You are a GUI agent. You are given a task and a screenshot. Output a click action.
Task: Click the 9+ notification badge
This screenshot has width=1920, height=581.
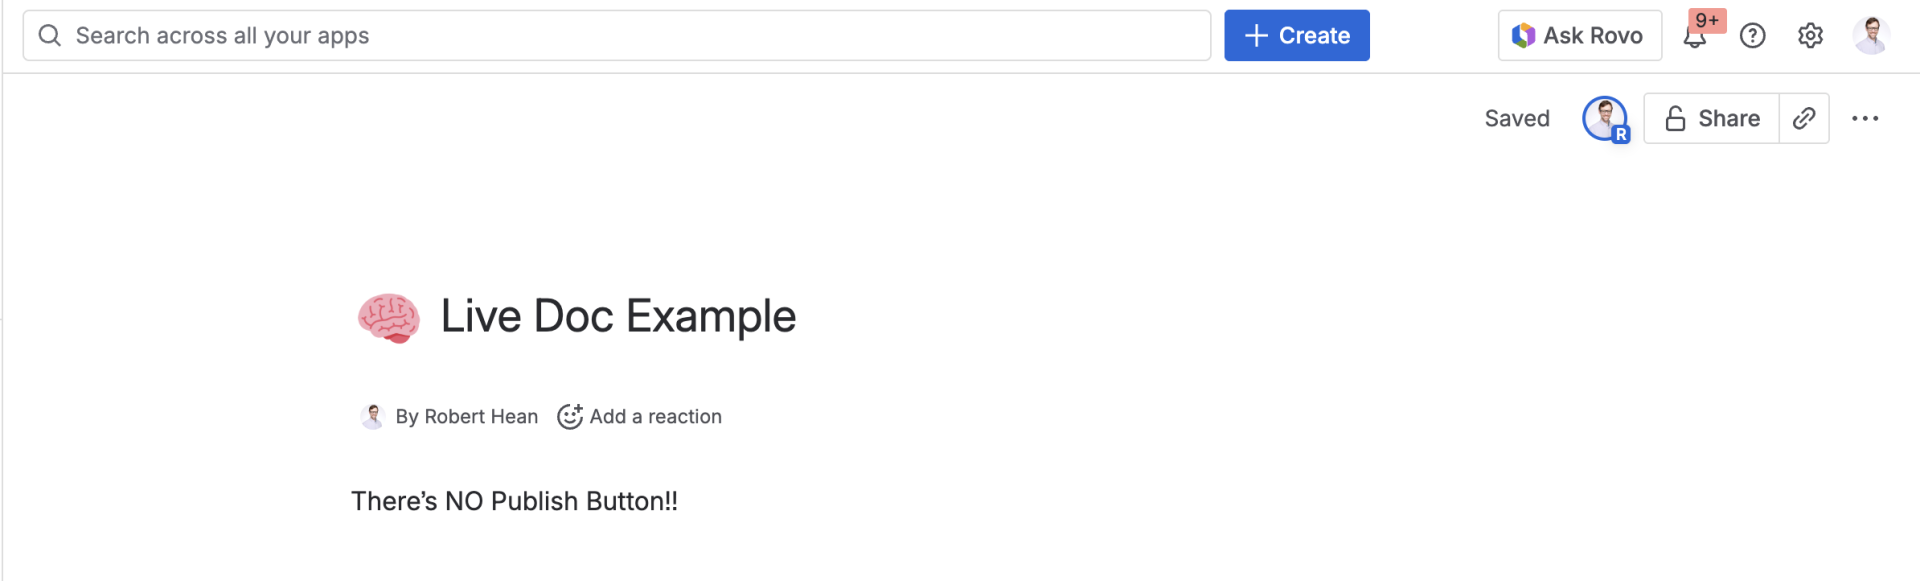click(1707, 21)
